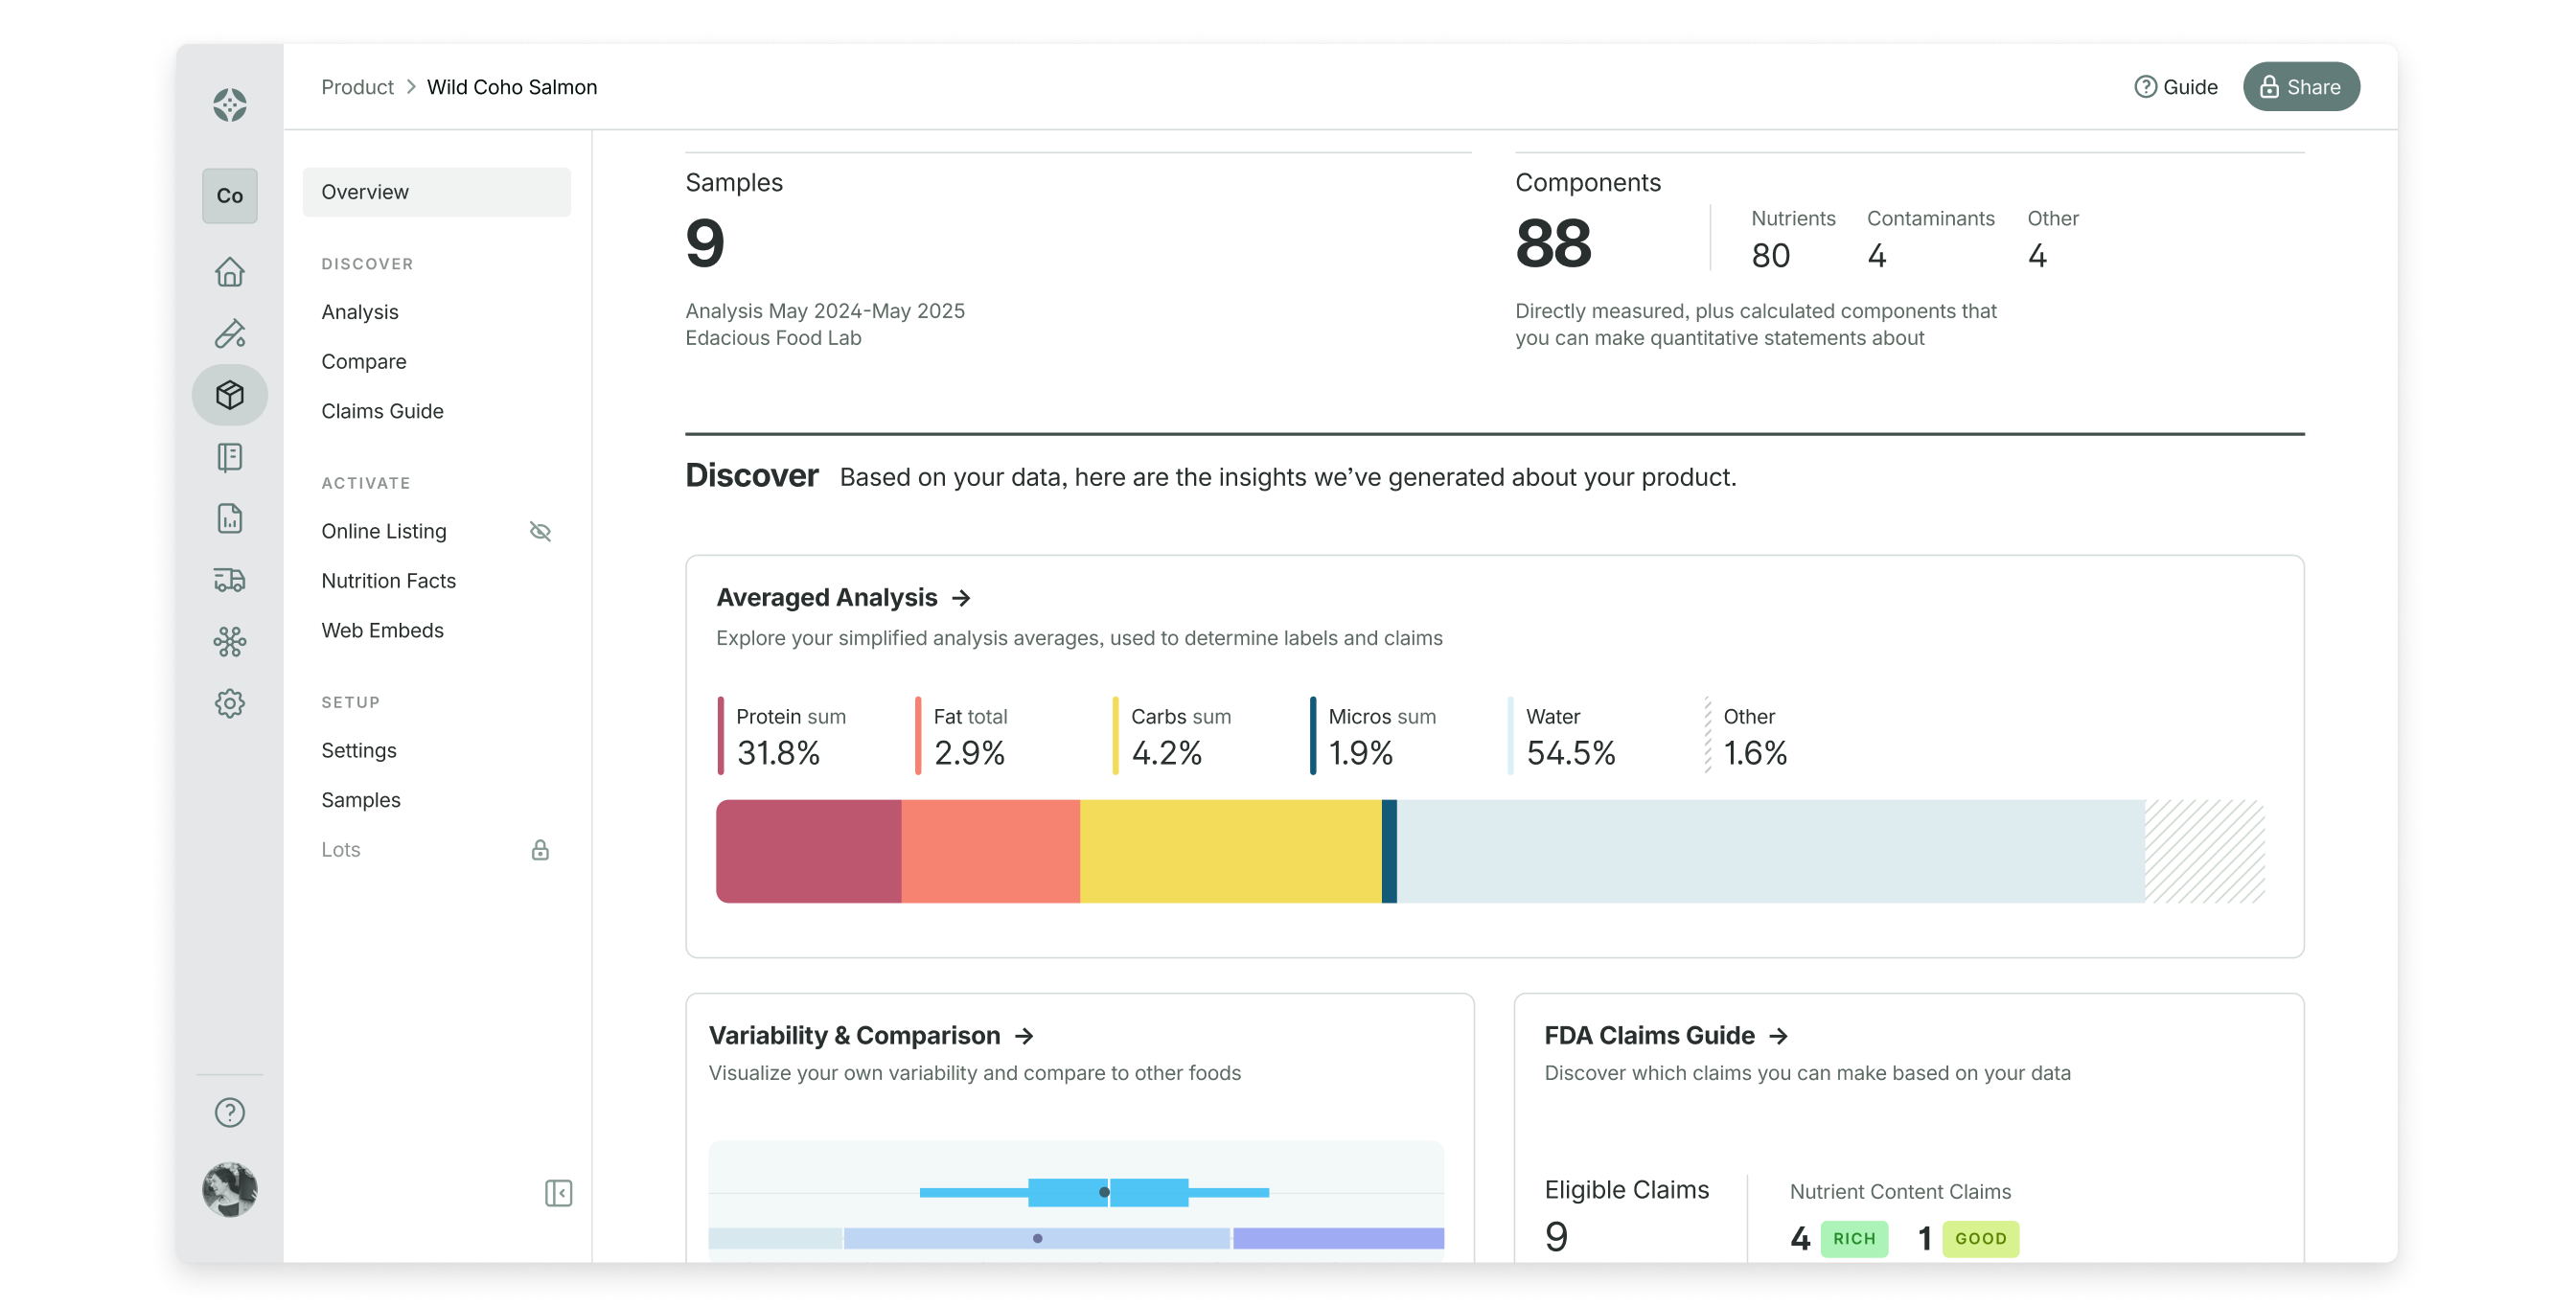Collapse the side navigation panel

click(x=558, y=1193)
